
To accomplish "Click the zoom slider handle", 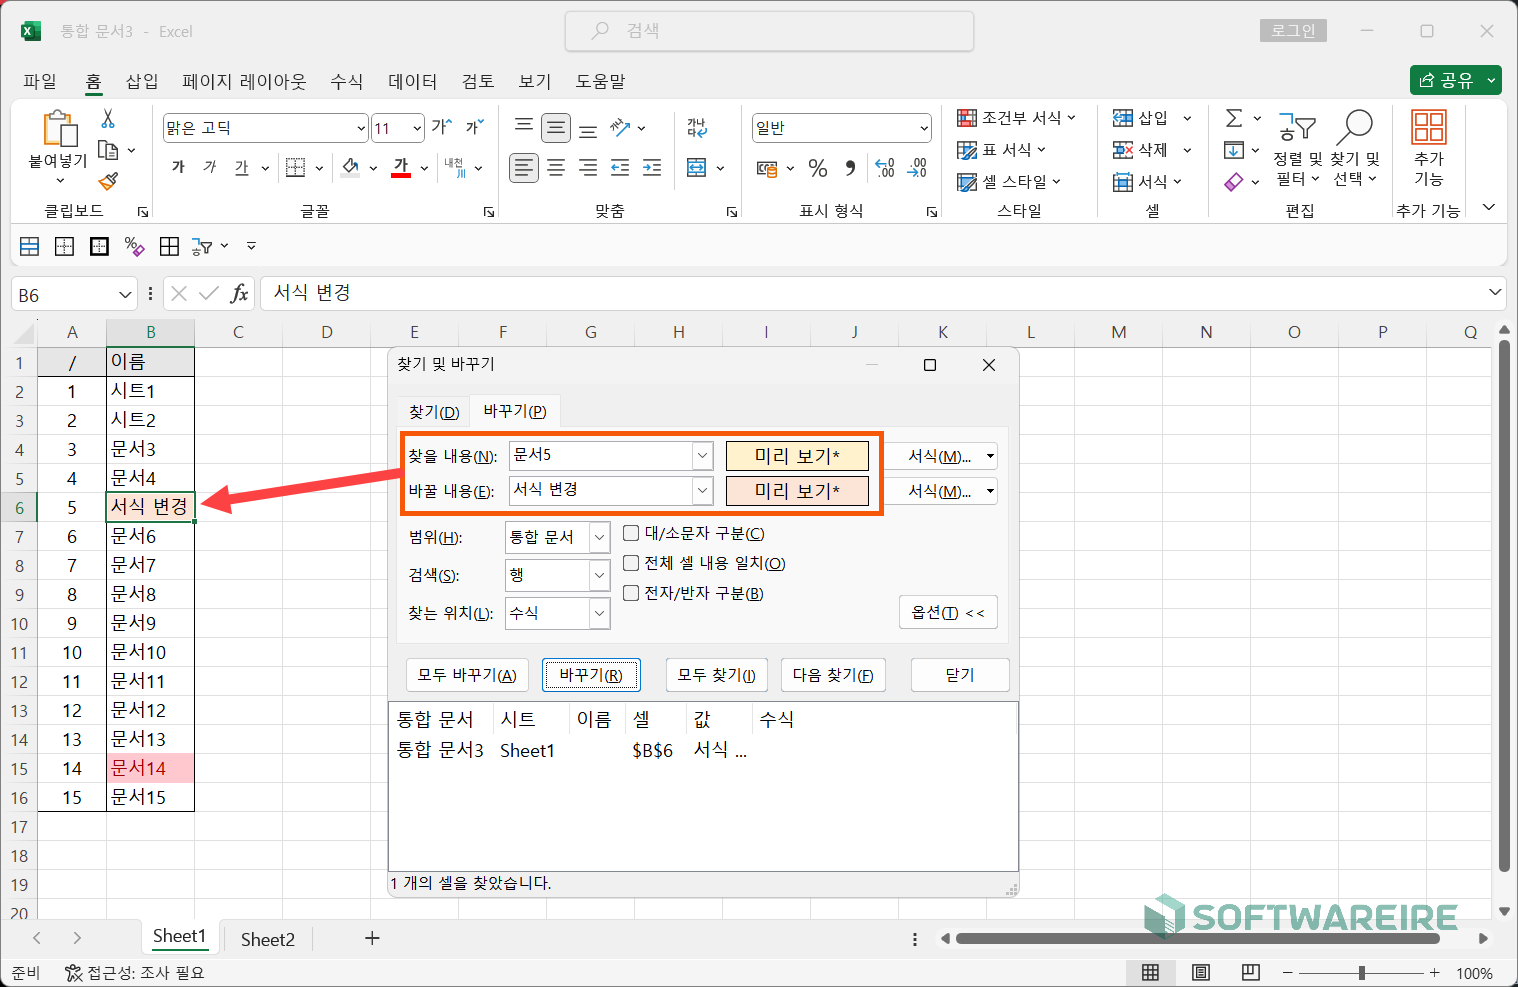I will tap(1361, 973).
